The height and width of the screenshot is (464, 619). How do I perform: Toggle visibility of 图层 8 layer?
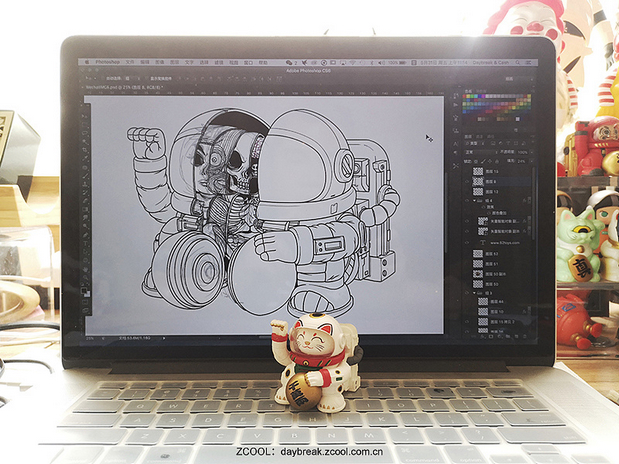pyautogui.click(x=467, y=181)
